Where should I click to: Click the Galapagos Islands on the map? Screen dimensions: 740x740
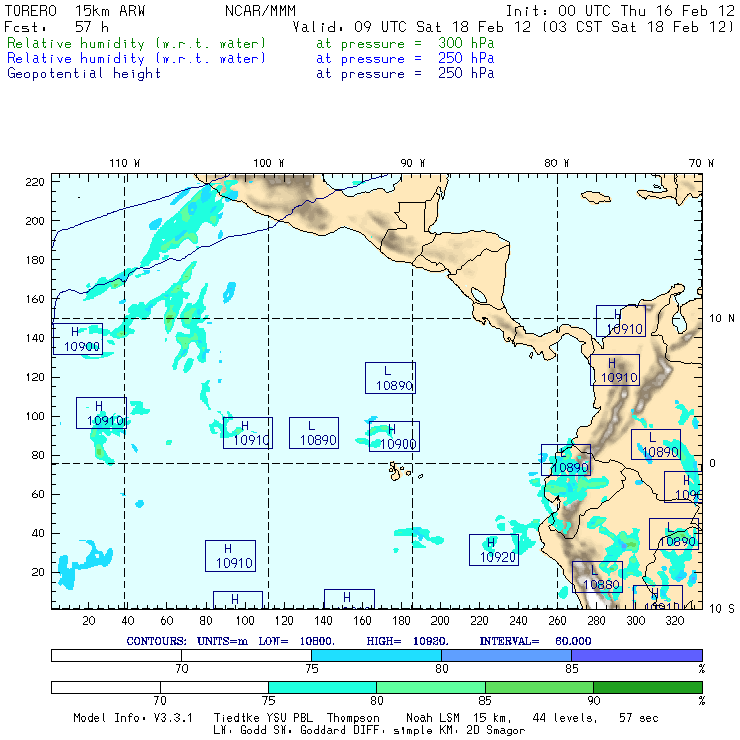pos(399,468)
